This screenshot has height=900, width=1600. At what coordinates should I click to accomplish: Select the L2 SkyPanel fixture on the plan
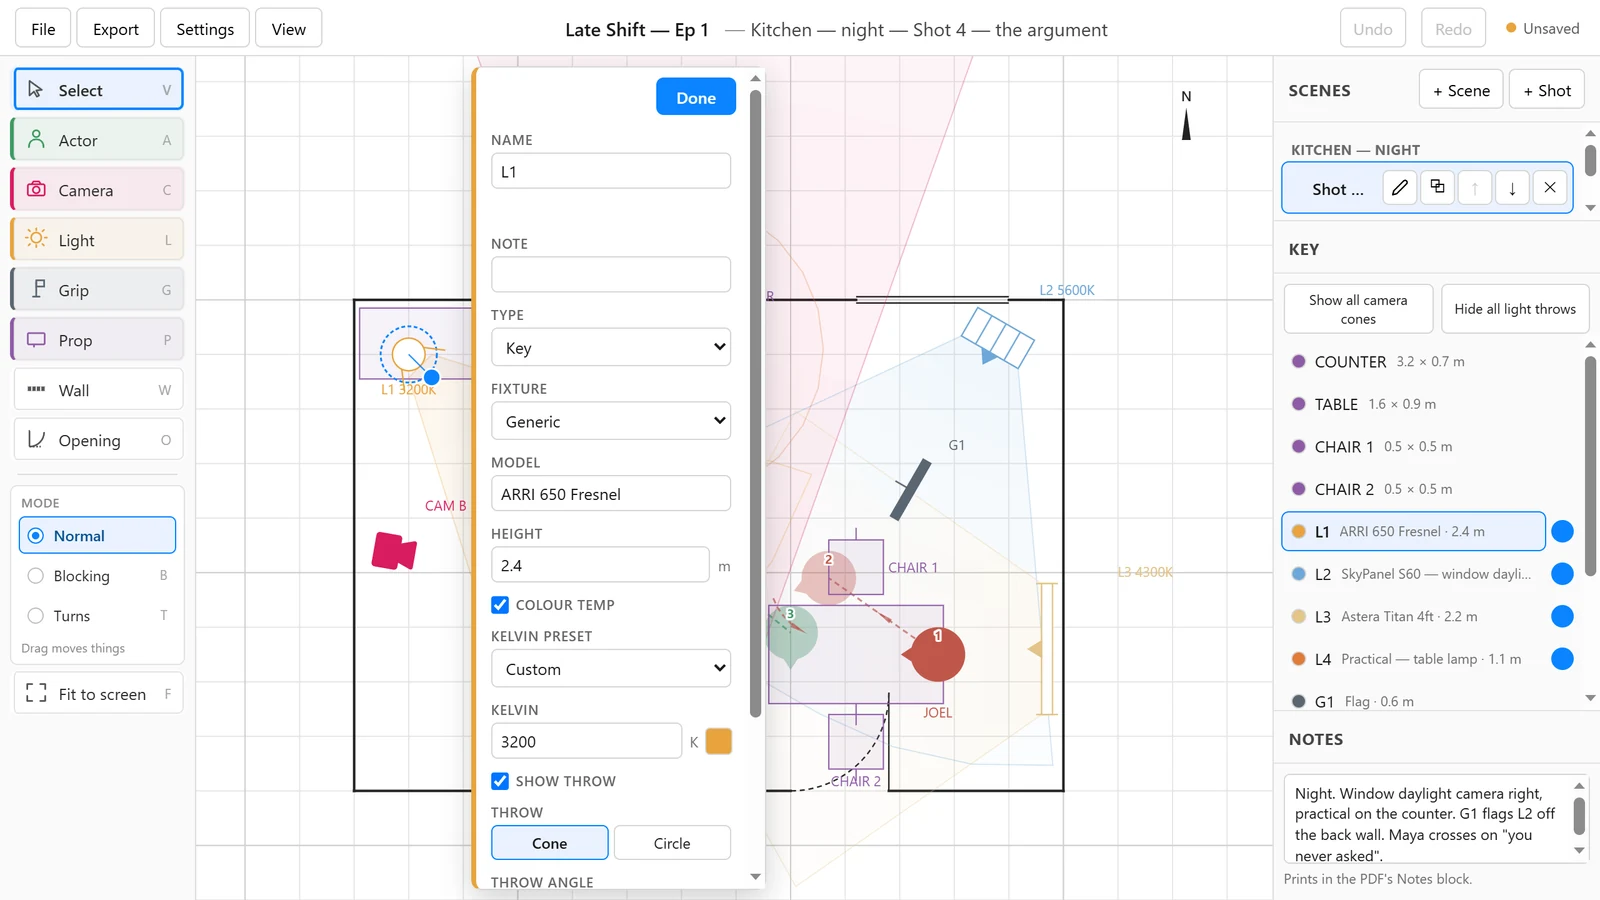pos(997,338)
